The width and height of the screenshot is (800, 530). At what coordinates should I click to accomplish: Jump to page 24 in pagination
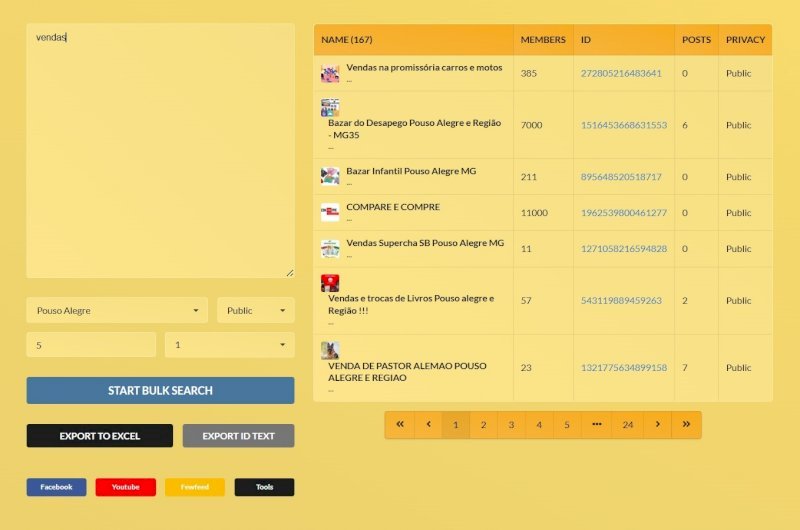coord(627,425)
